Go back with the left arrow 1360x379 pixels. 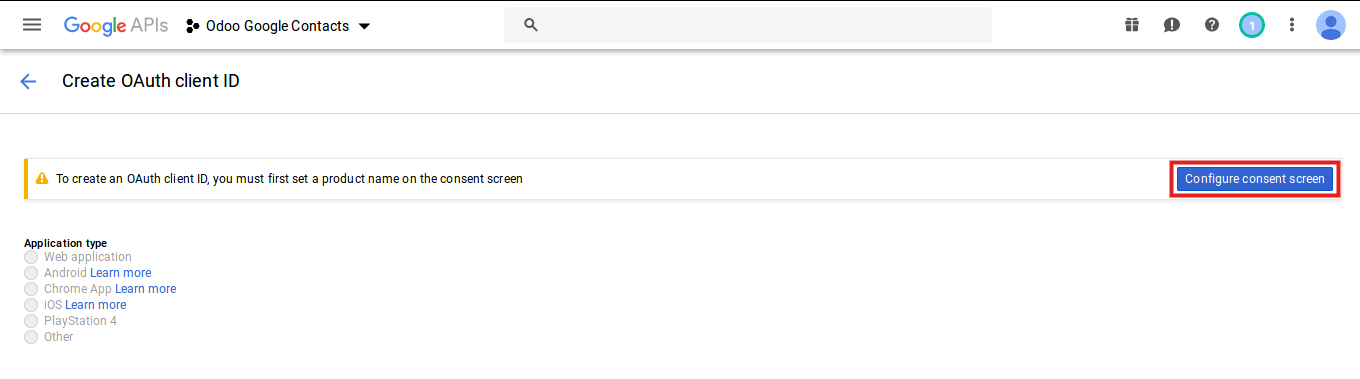(28, 82)
